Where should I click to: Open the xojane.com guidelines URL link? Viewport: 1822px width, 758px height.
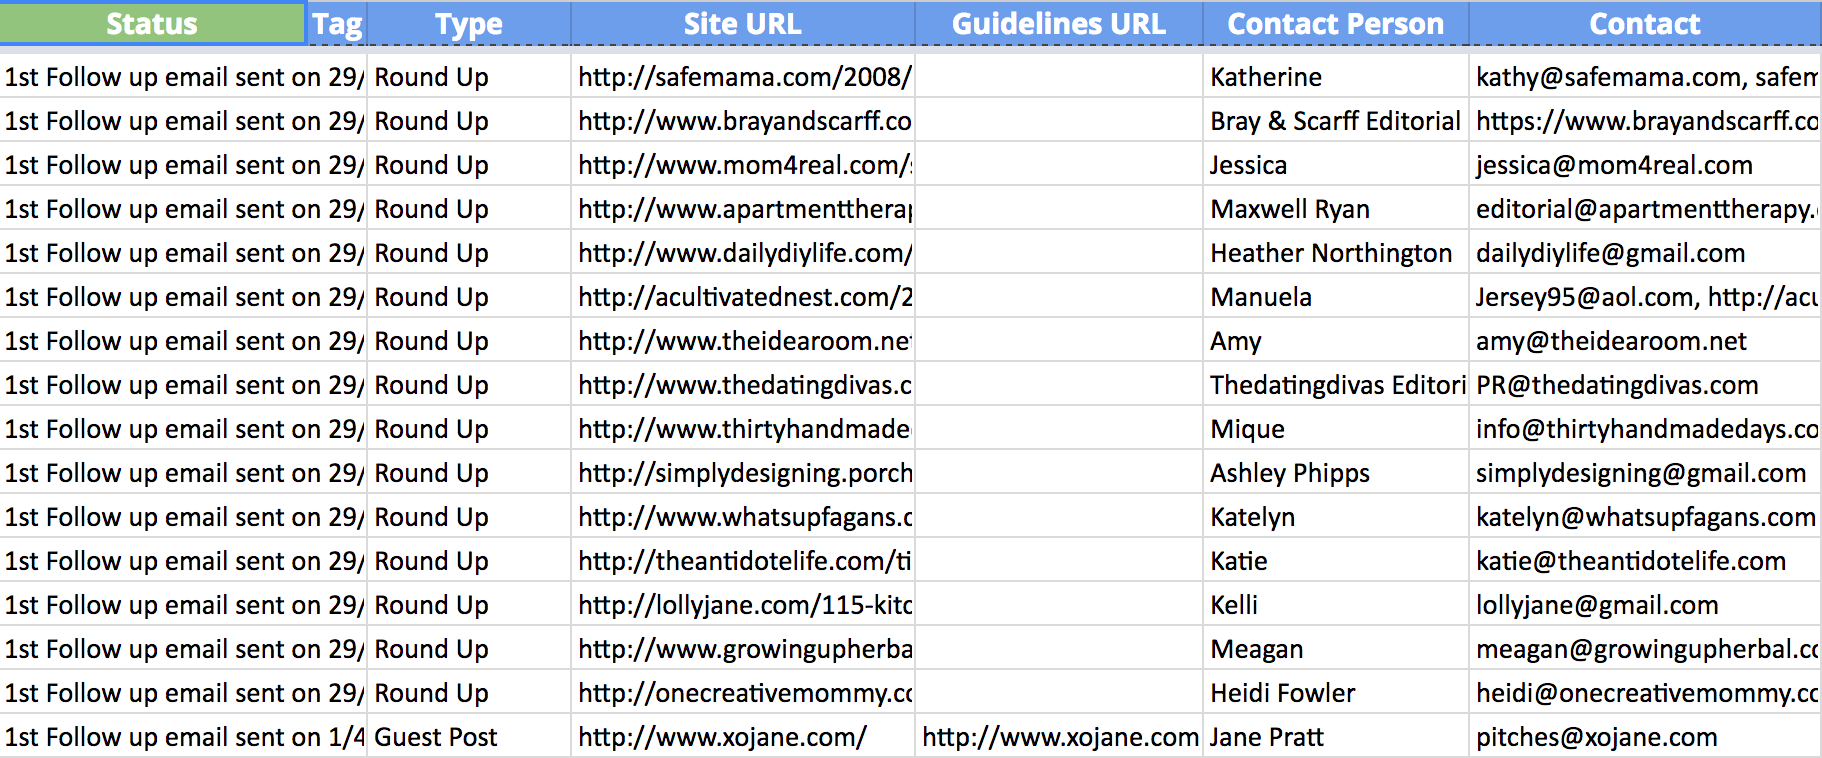click(1059, 737)
